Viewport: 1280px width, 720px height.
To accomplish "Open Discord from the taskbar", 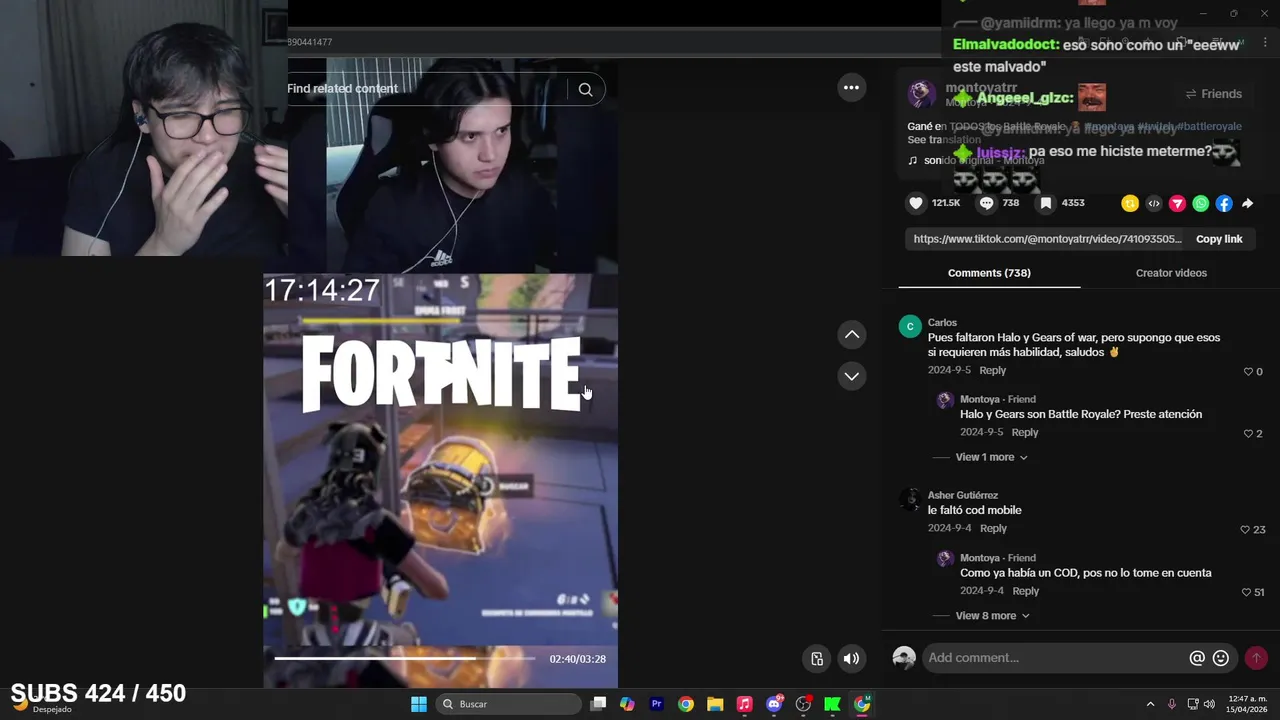I will click(x=774, y=704).
